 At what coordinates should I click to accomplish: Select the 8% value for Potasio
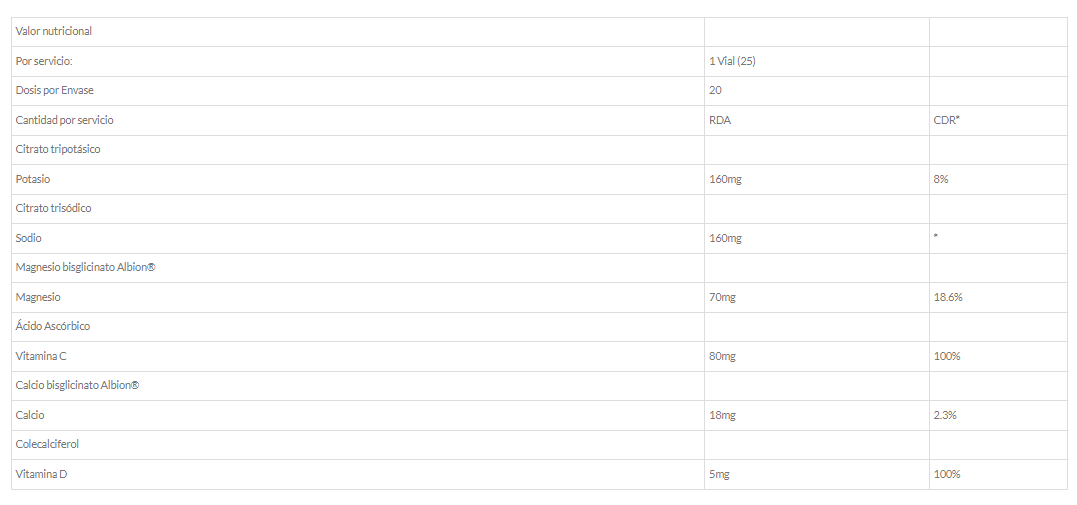pyautogui.click(x=941, y=179)
